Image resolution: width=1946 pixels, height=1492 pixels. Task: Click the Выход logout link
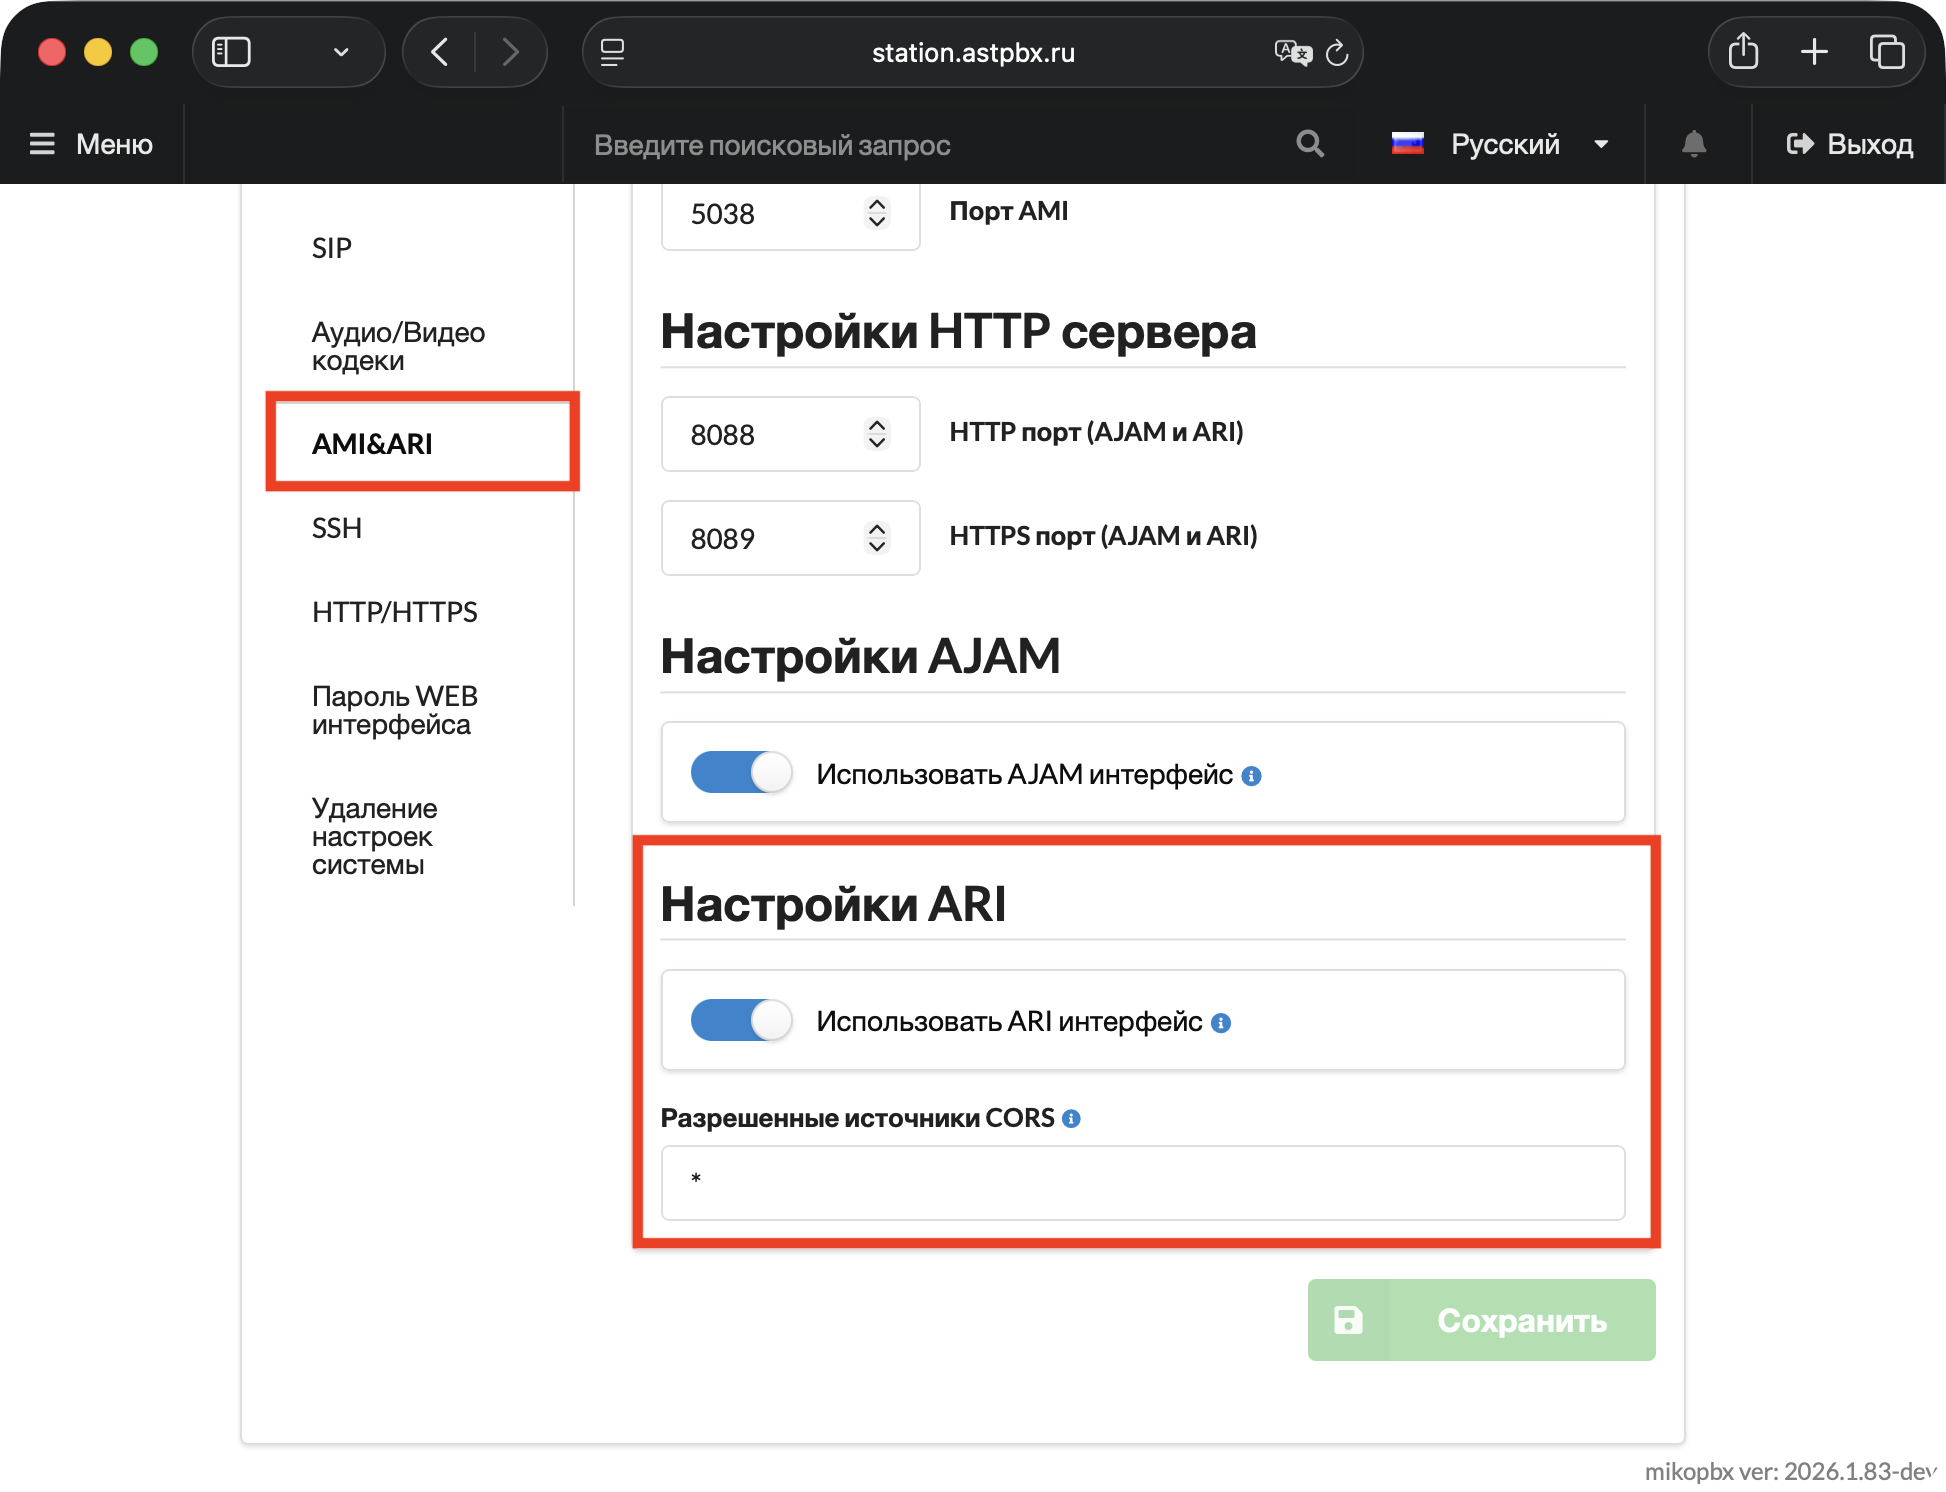1849,144
